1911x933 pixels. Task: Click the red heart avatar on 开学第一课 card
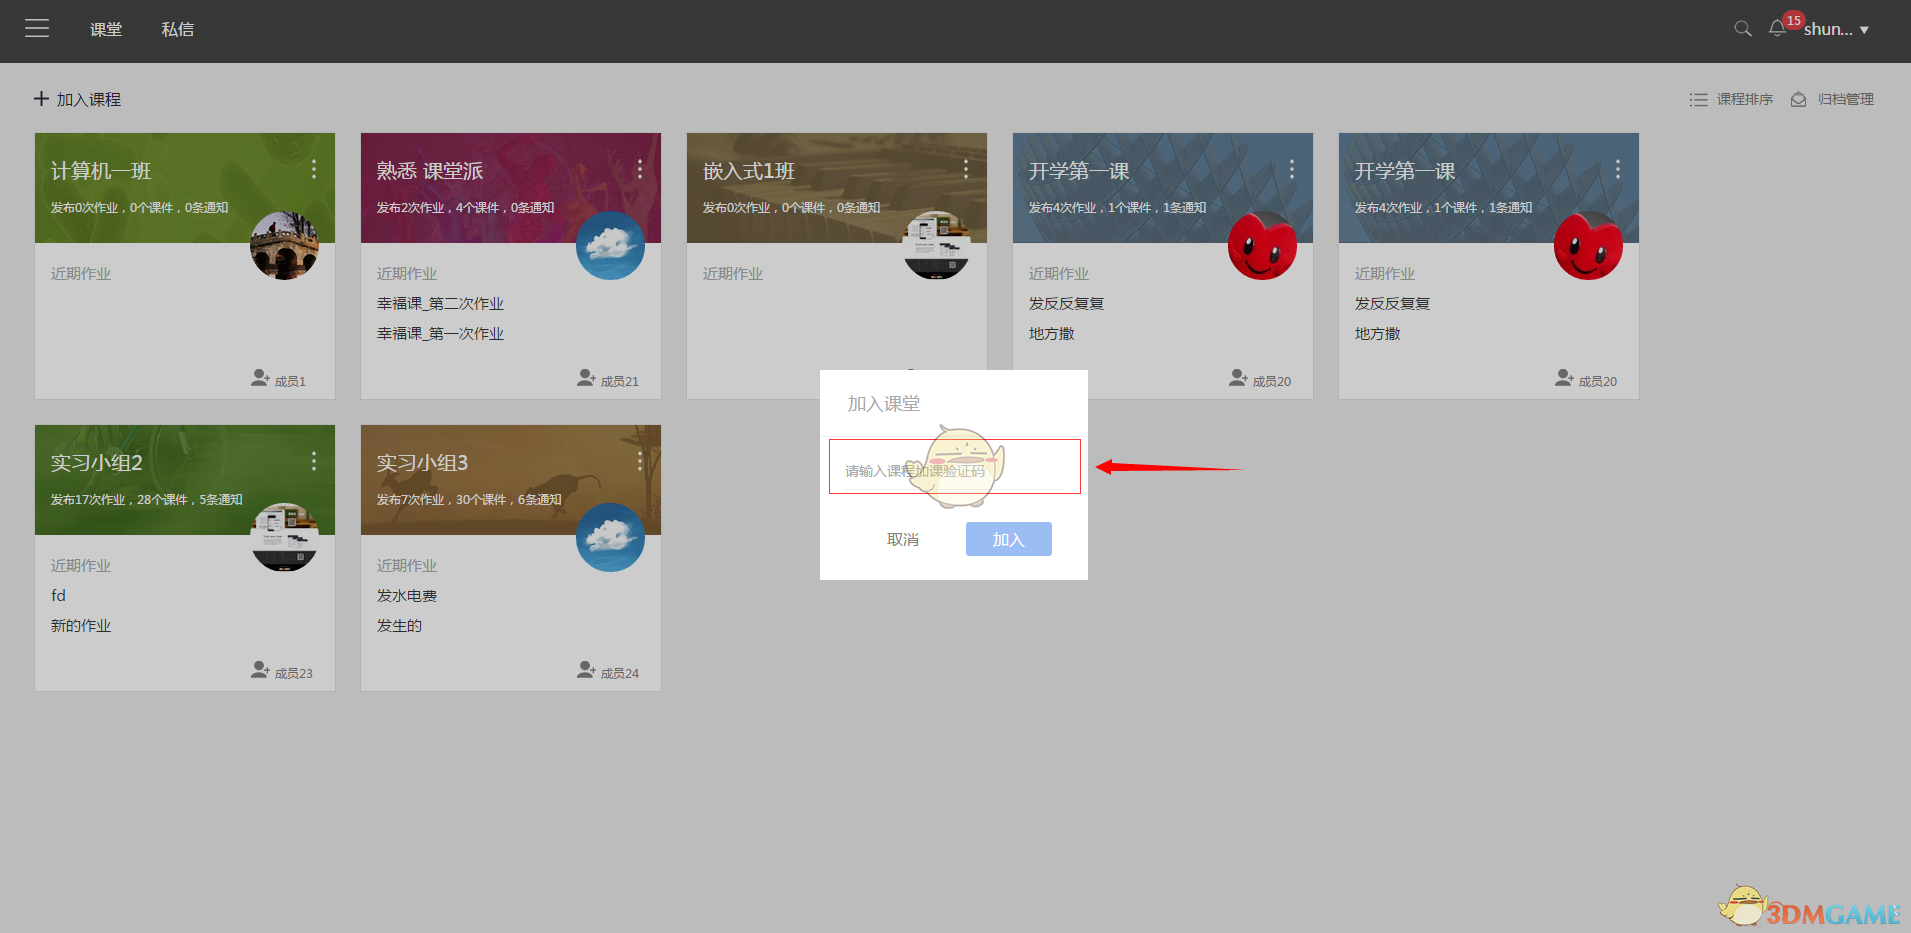(1261, 246)
